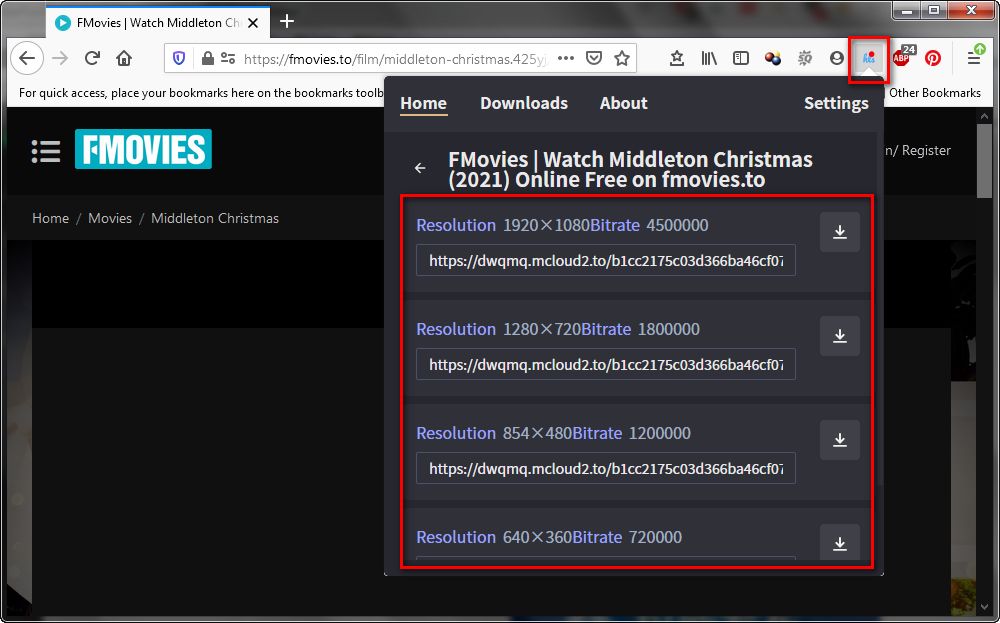Open the FMovies hamburger menu

point(46,151)
